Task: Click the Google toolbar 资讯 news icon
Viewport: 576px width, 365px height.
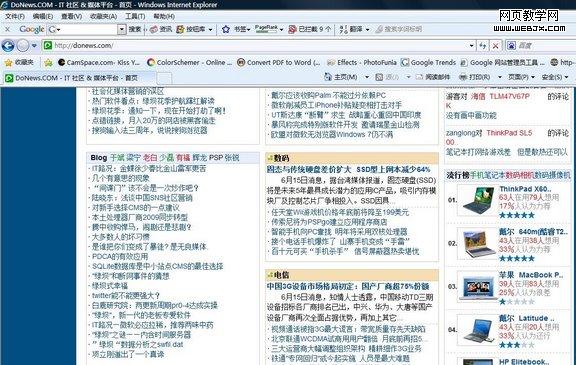Action: point(154,29)
